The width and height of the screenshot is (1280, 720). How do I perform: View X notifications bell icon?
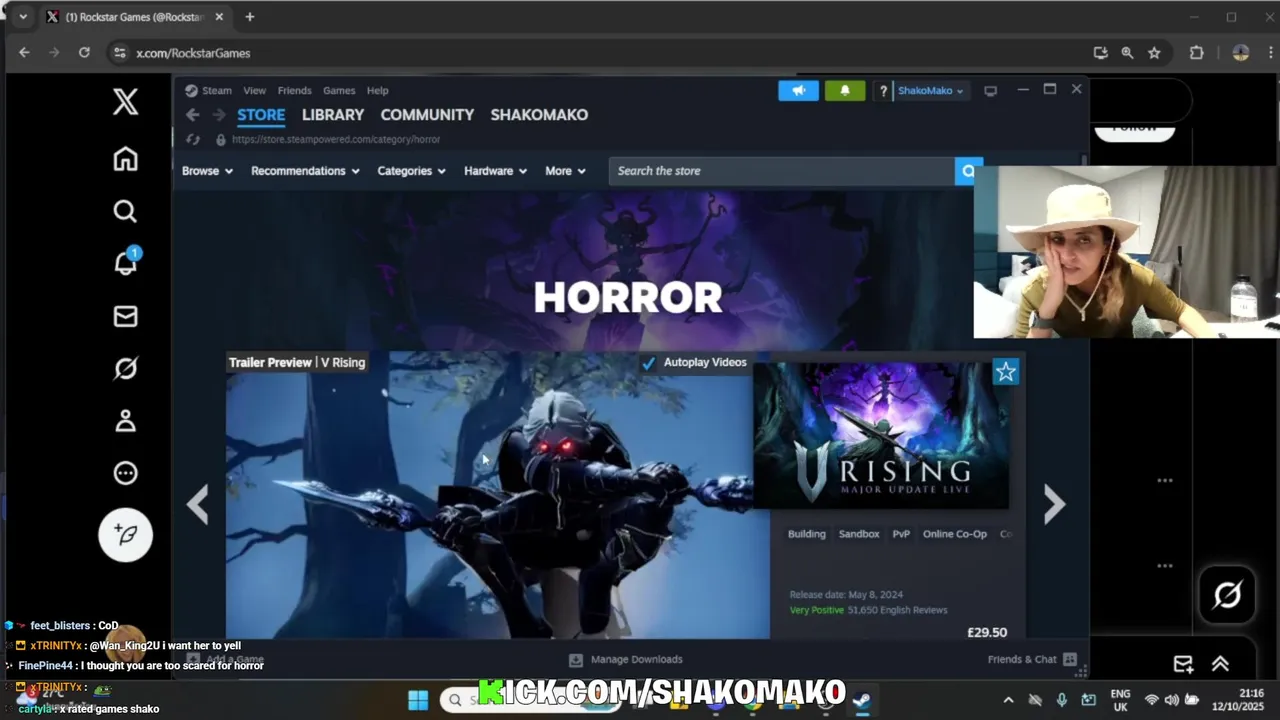(x=125, y=263)
